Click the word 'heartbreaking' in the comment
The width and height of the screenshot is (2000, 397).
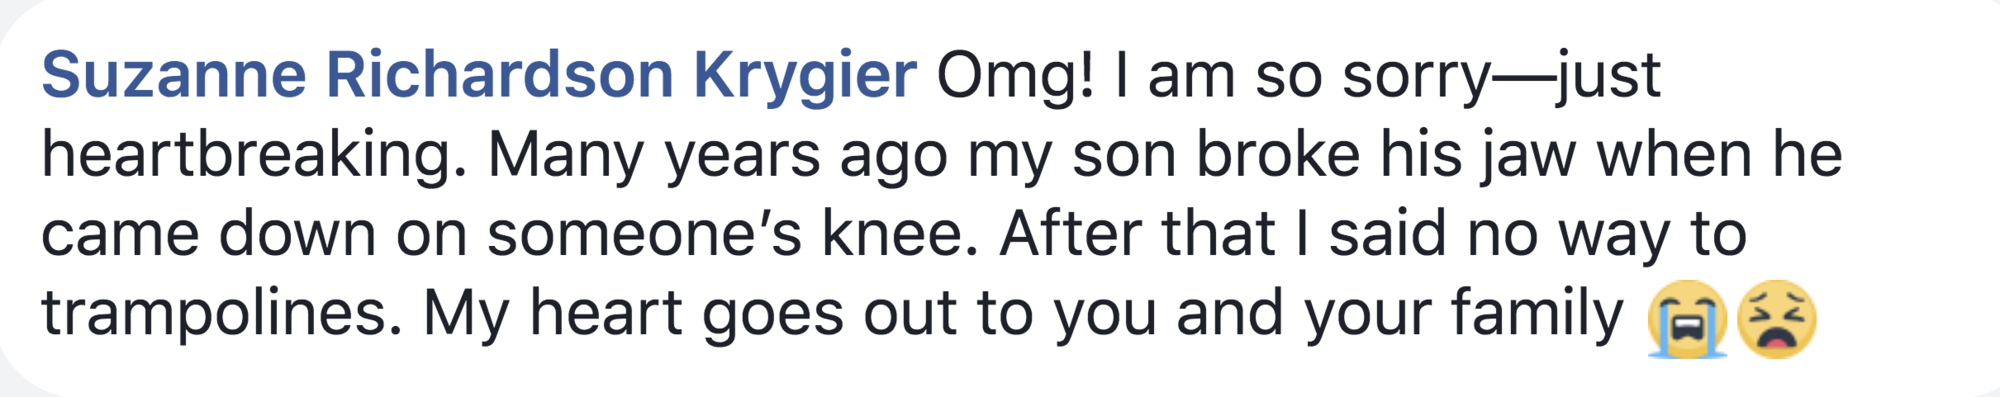(254, 156)
